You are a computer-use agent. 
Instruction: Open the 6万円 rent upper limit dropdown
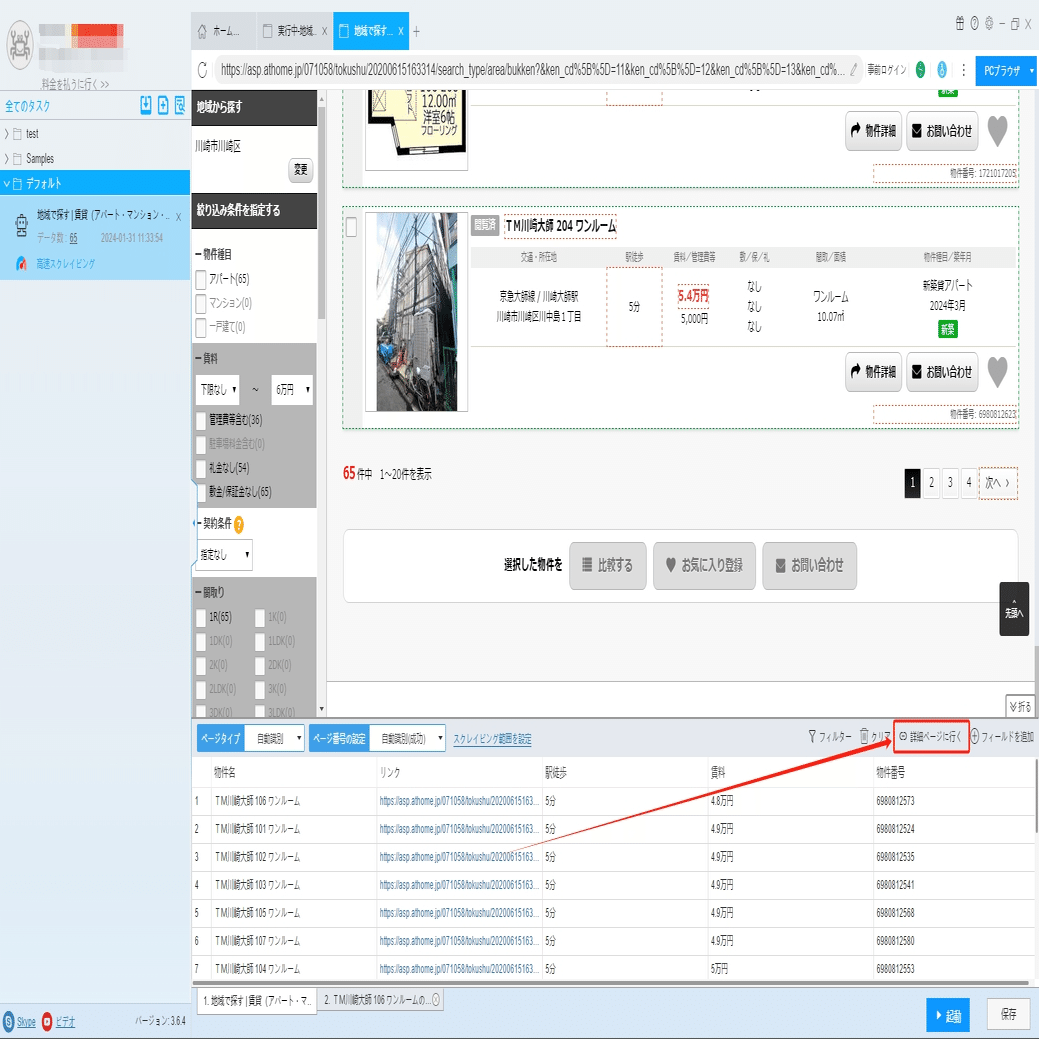tap(292, 390)
